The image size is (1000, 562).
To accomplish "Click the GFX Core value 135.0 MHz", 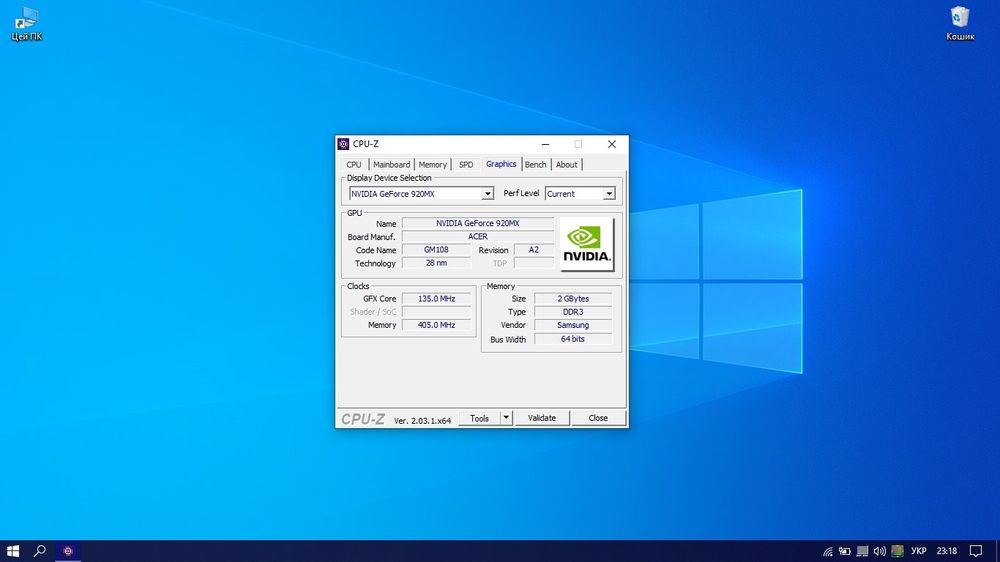I will (436, 299).
